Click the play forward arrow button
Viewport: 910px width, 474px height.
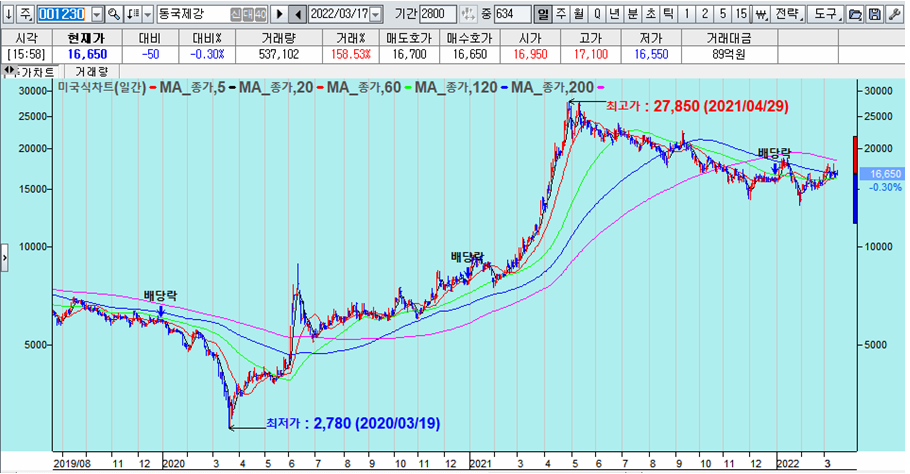tap(279, 15)
